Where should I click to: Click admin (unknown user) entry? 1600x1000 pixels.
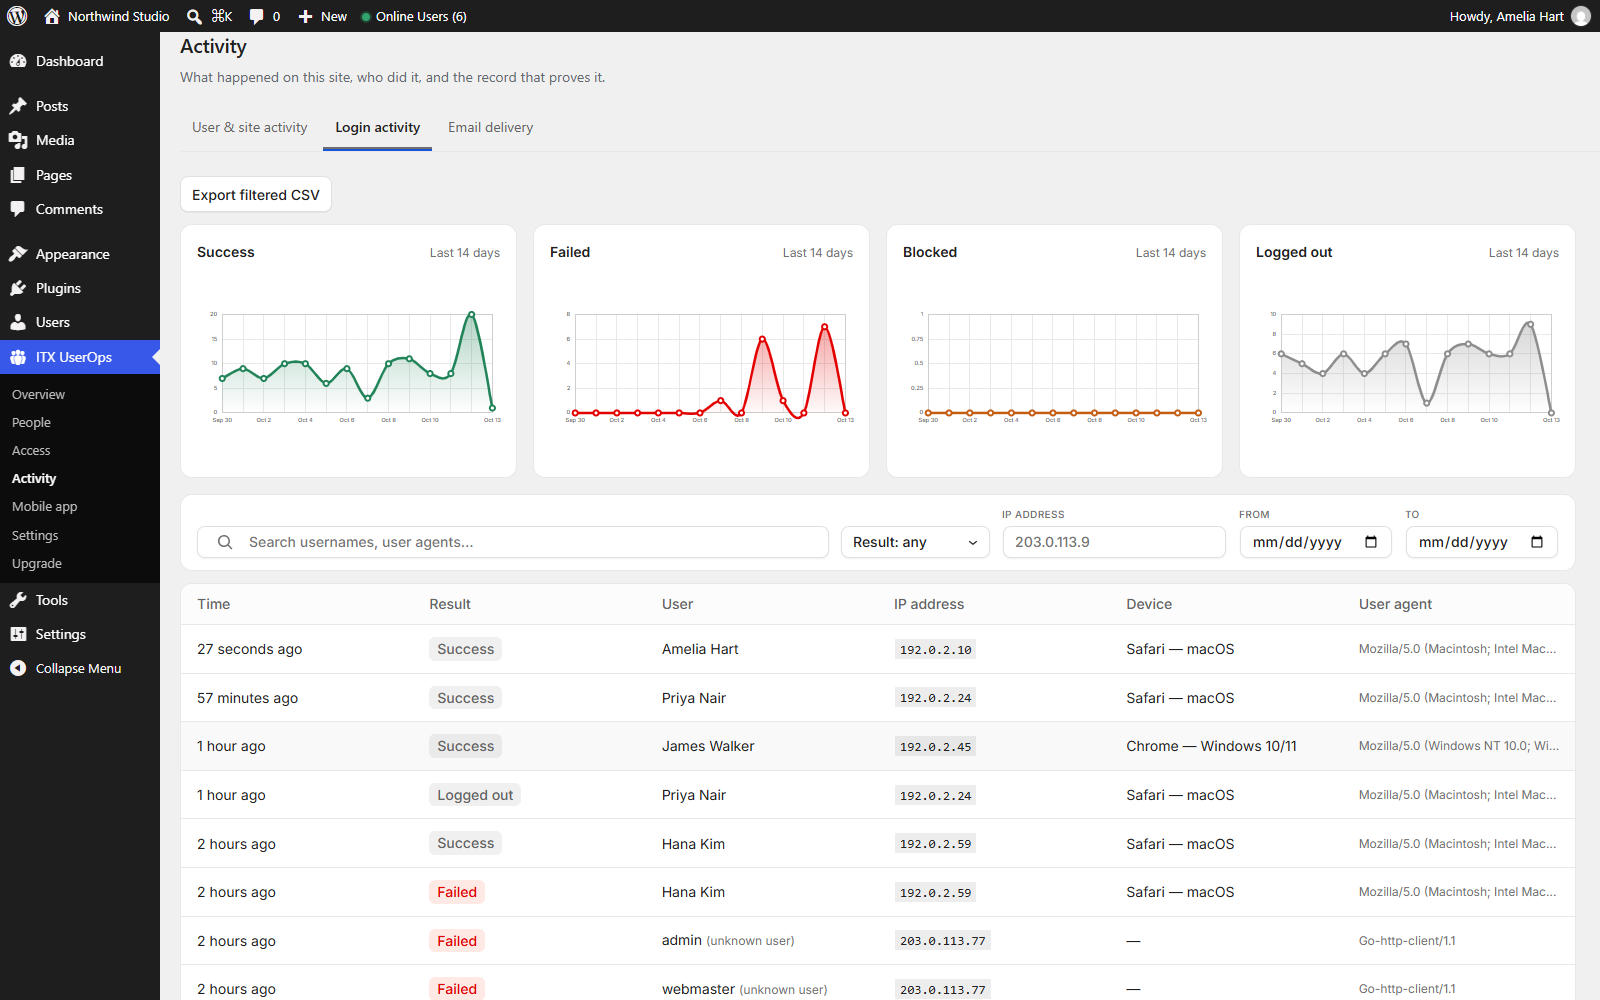click(x=728, y=941)
